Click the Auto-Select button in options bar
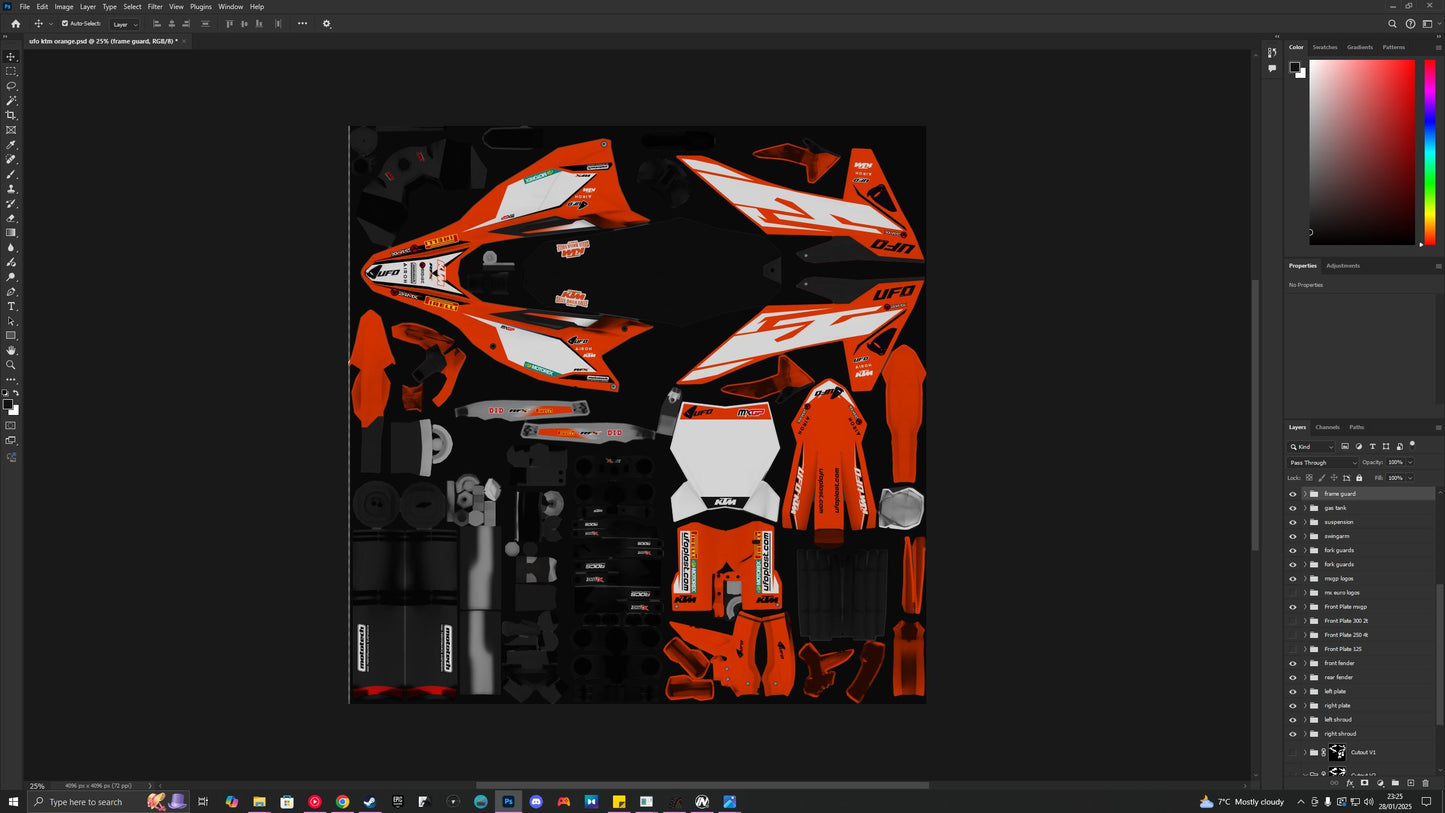Image resolution: width=1445 pixels, height=813 pixels. (80, 23)
